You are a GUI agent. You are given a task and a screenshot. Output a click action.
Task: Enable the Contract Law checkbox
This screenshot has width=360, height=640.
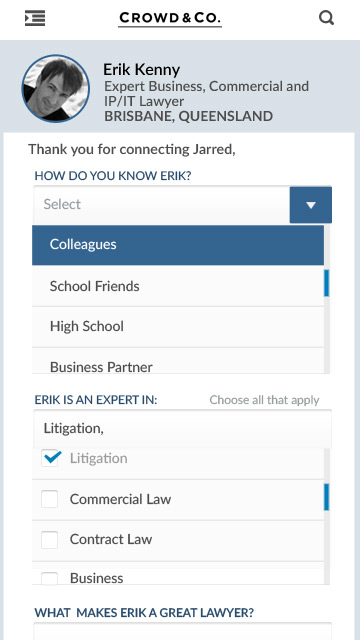(49, 540)
